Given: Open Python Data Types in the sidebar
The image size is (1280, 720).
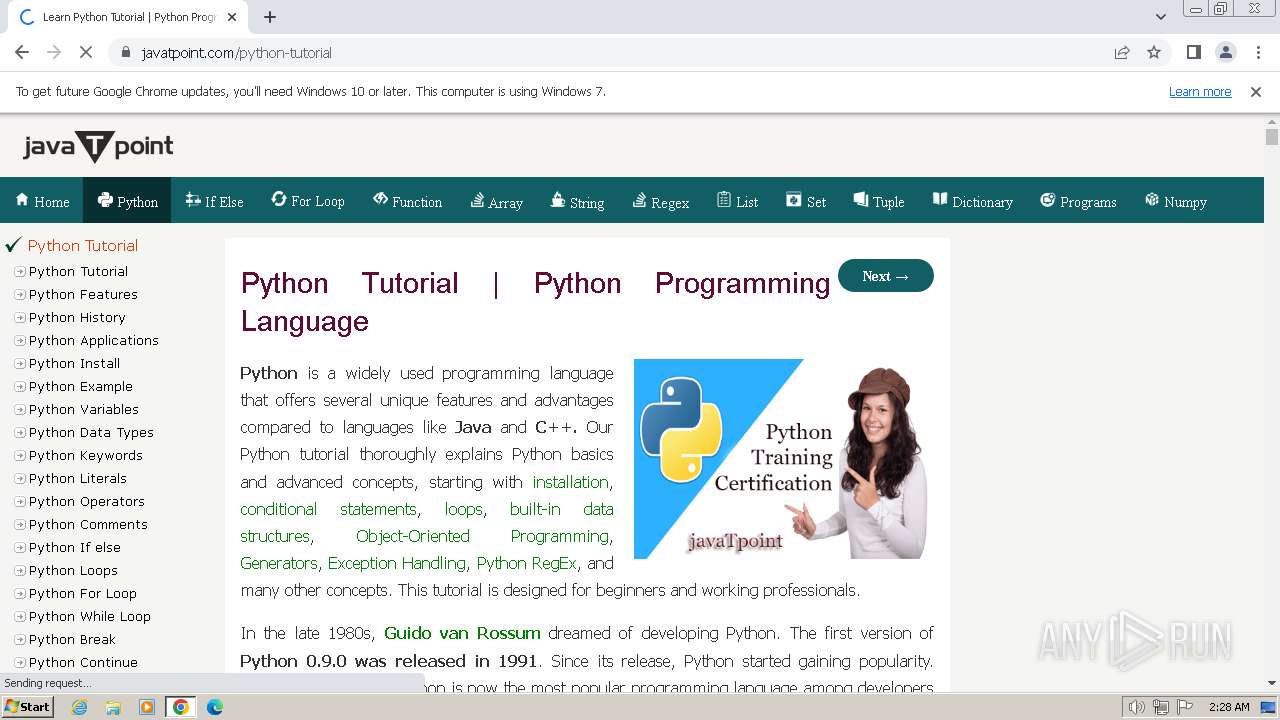Looking at the screenshot, I should click(91, 433).
